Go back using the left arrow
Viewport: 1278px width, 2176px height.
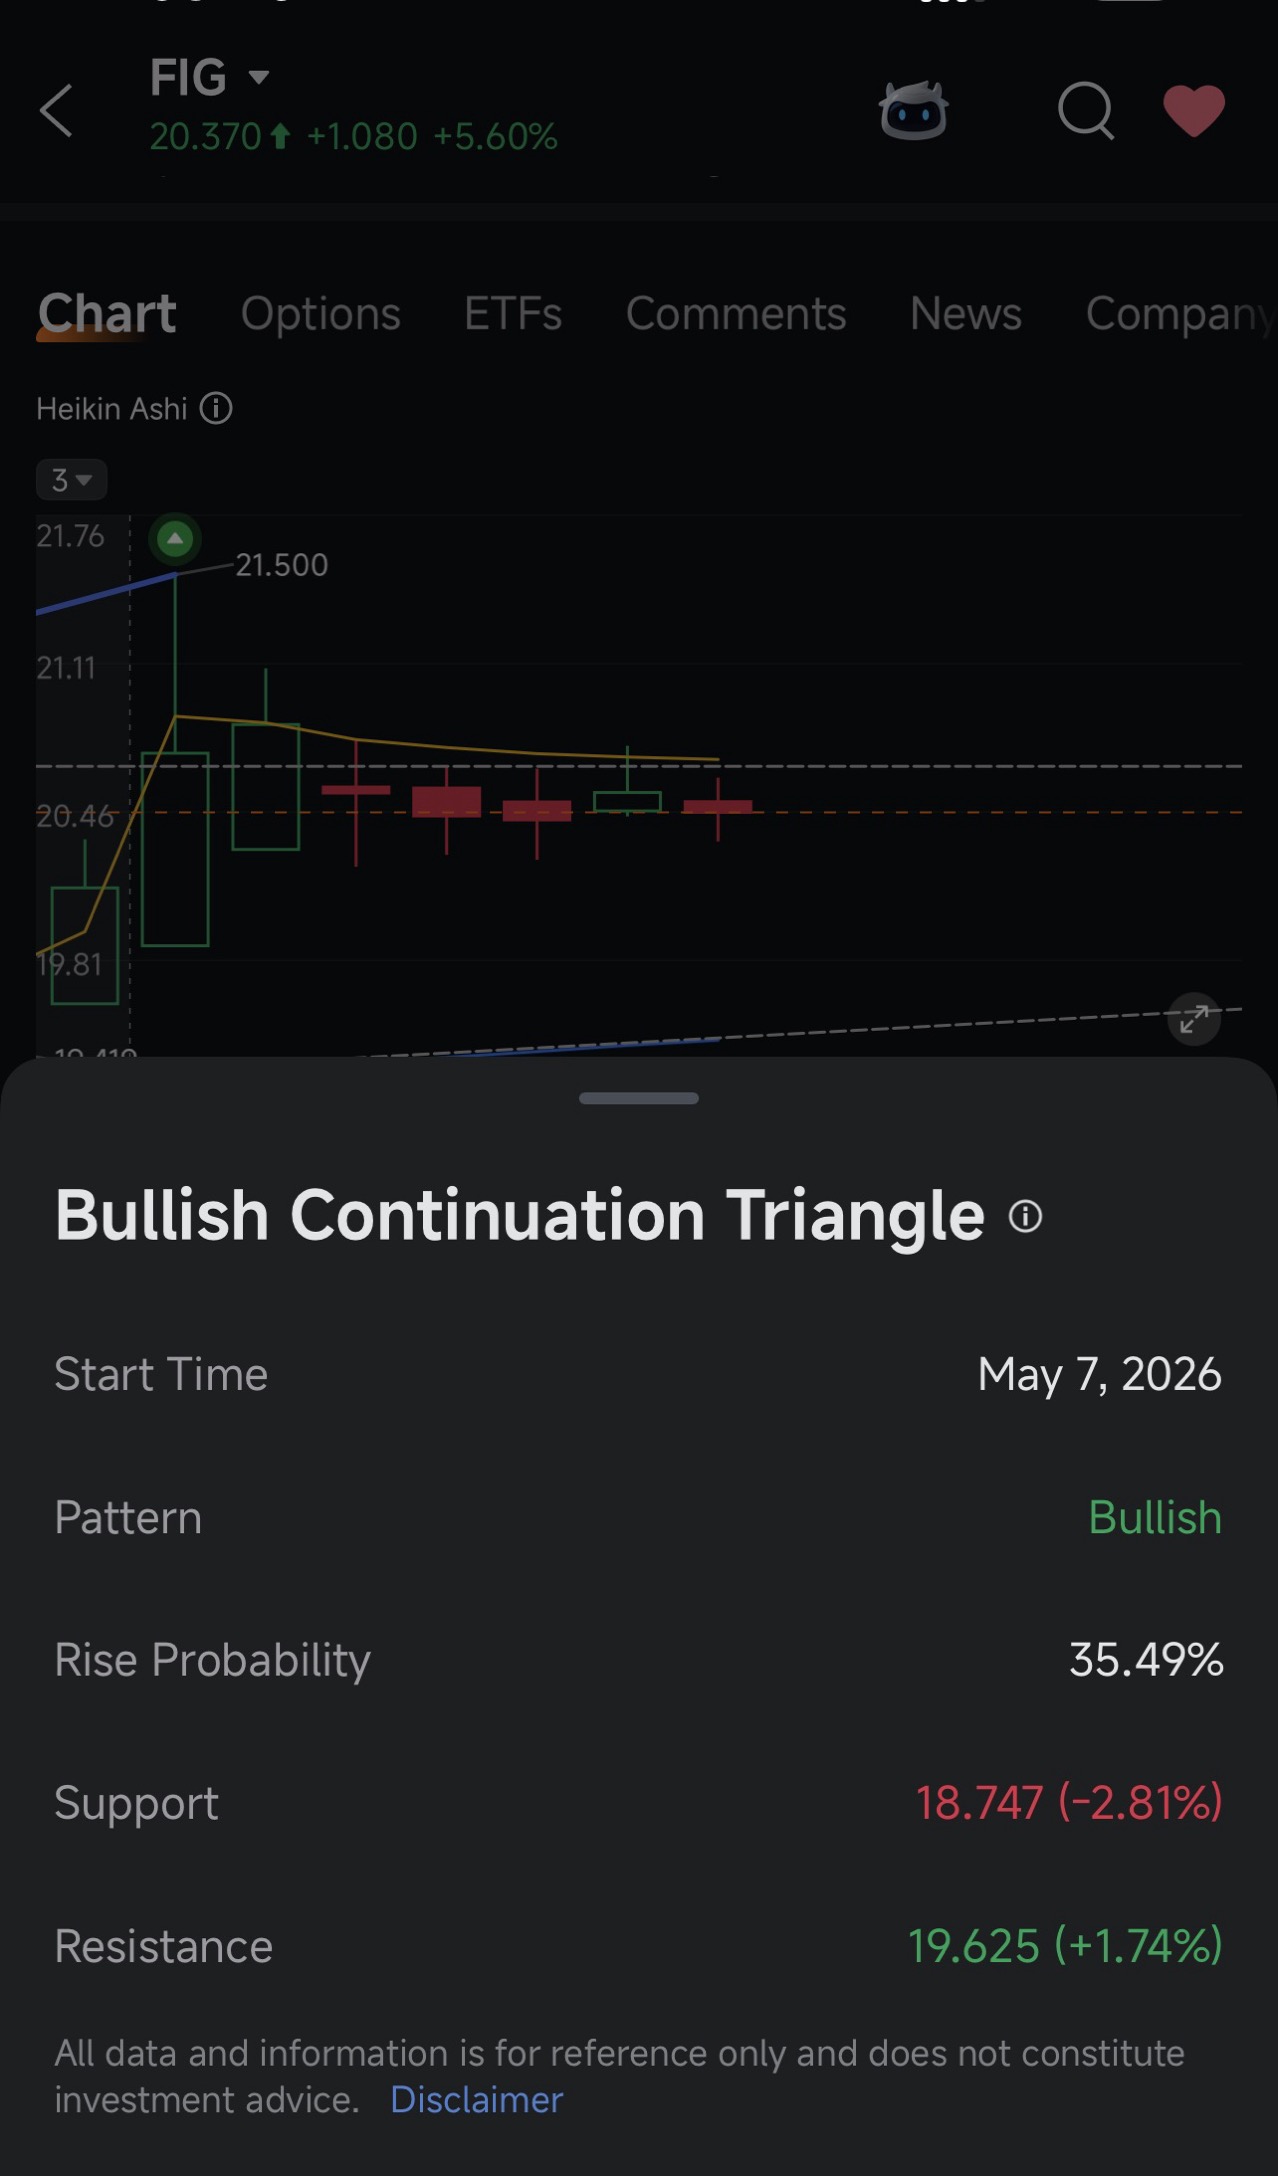tap(56, 110)
